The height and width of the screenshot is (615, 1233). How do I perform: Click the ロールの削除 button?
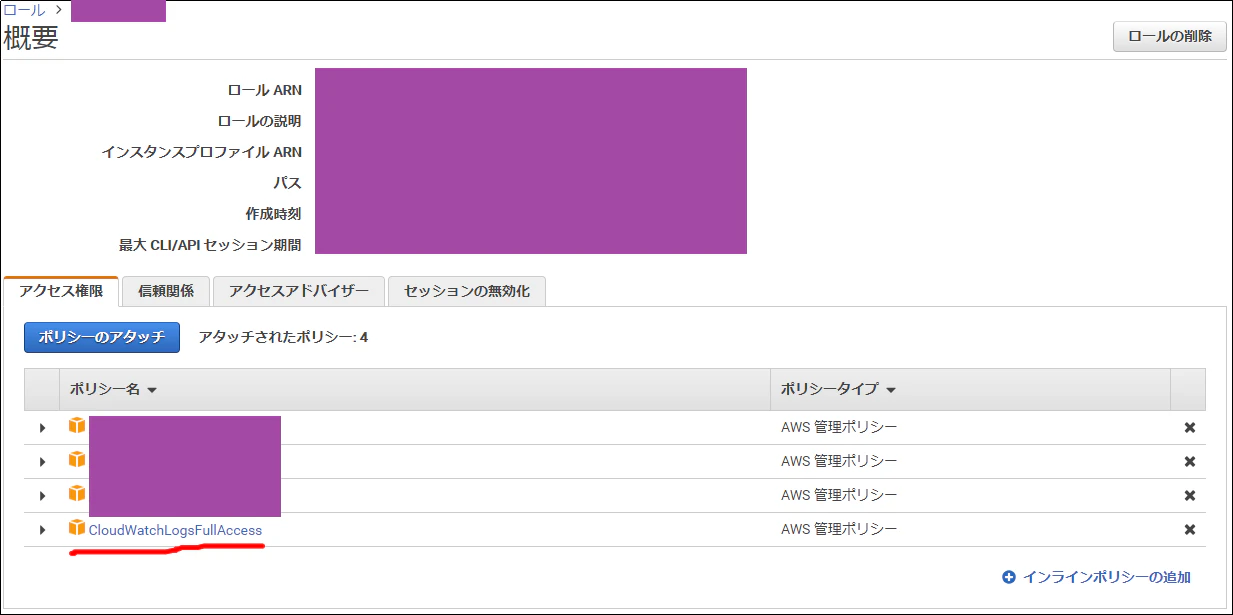1170,36
